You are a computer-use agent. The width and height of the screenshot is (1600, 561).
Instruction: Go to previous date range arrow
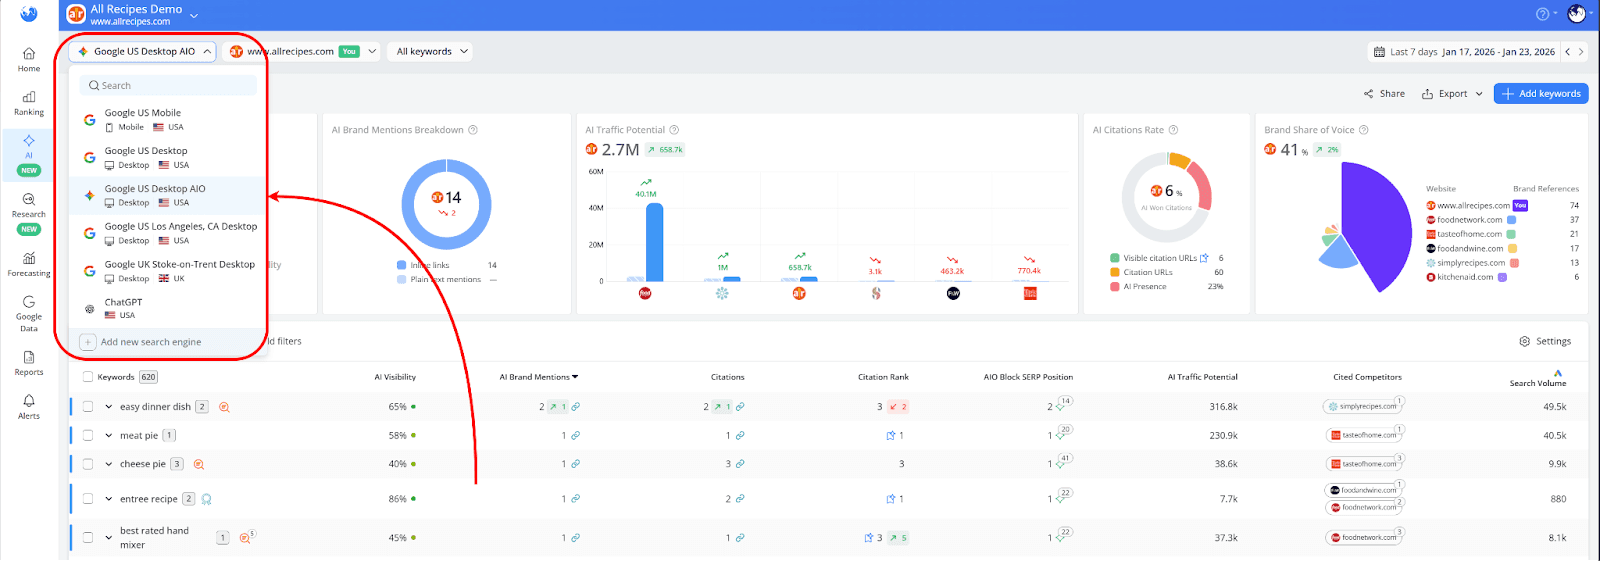point(1568,52)
